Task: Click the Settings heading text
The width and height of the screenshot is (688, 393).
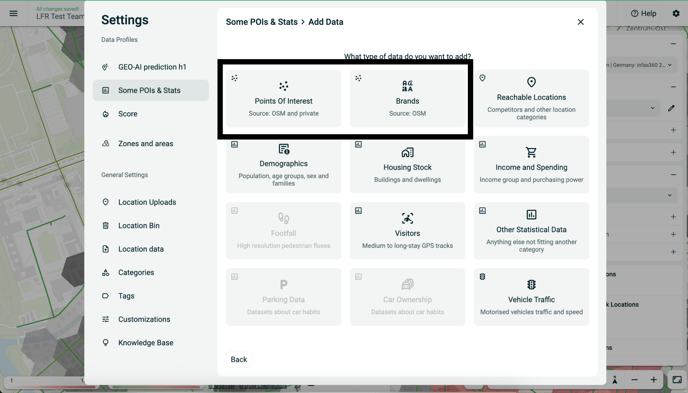Action: pos(125,20)
